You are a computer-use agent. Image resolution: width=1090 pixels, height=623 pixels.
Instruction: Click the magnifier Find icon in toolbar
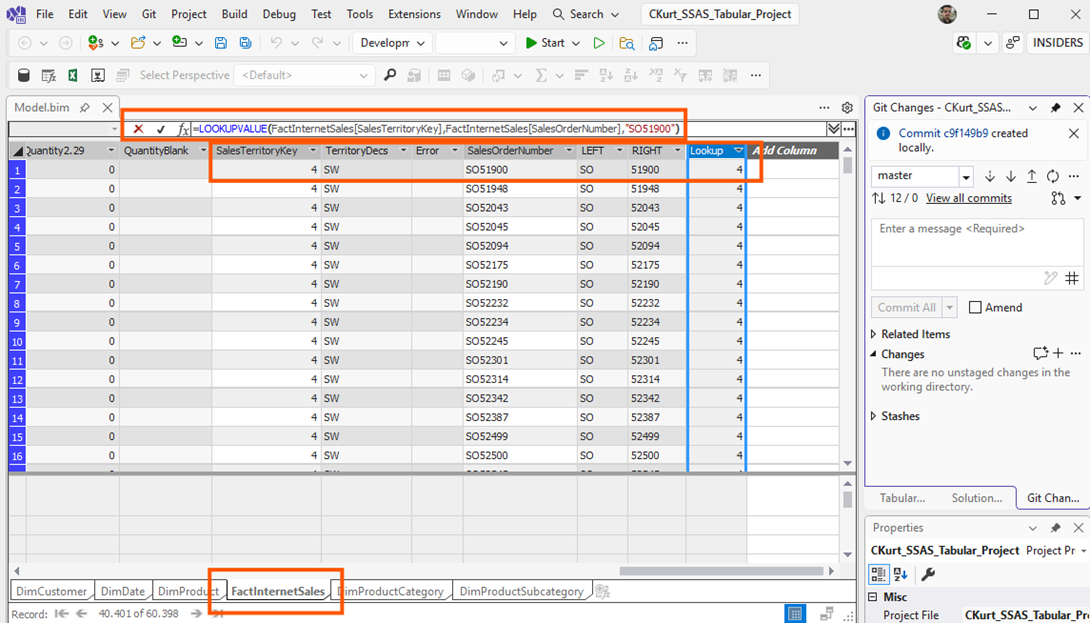pyautogui.click(x=390, y=75)
